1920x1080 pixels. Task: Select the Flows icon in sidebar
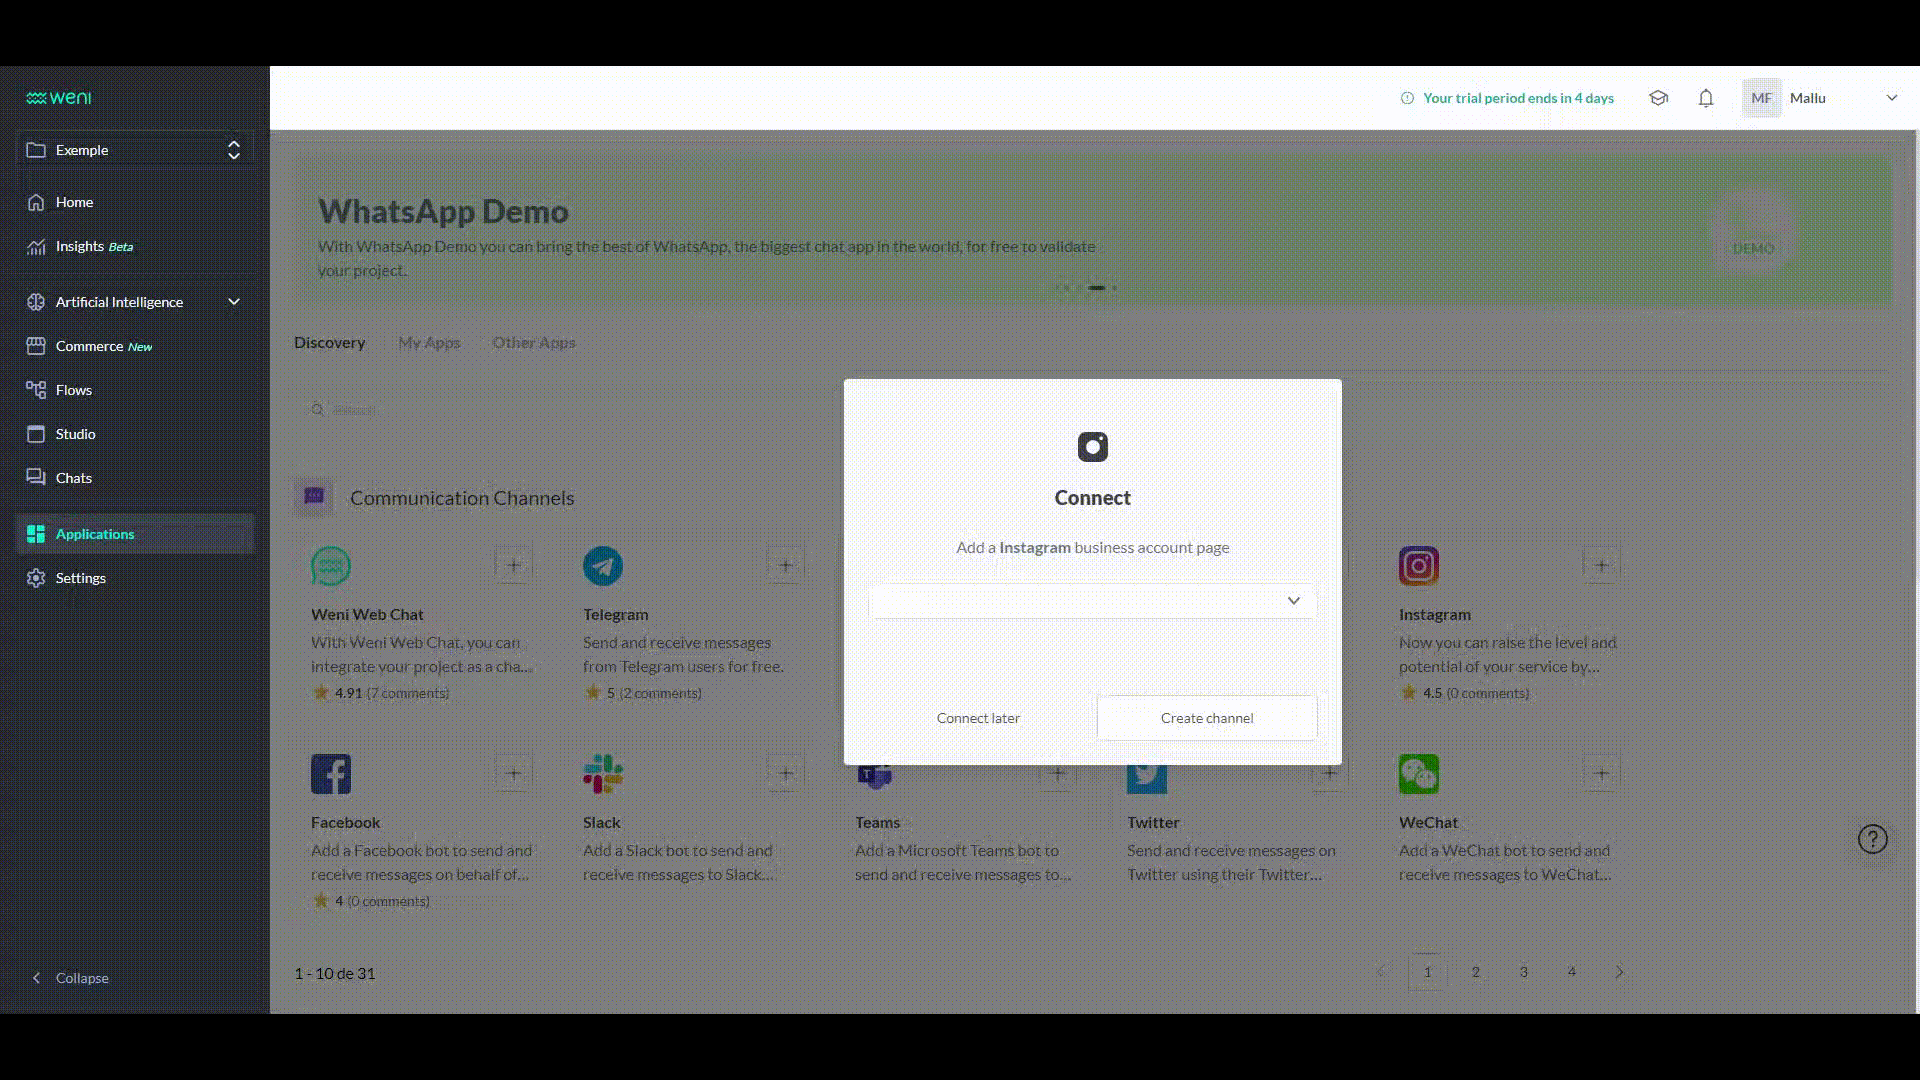36,390
